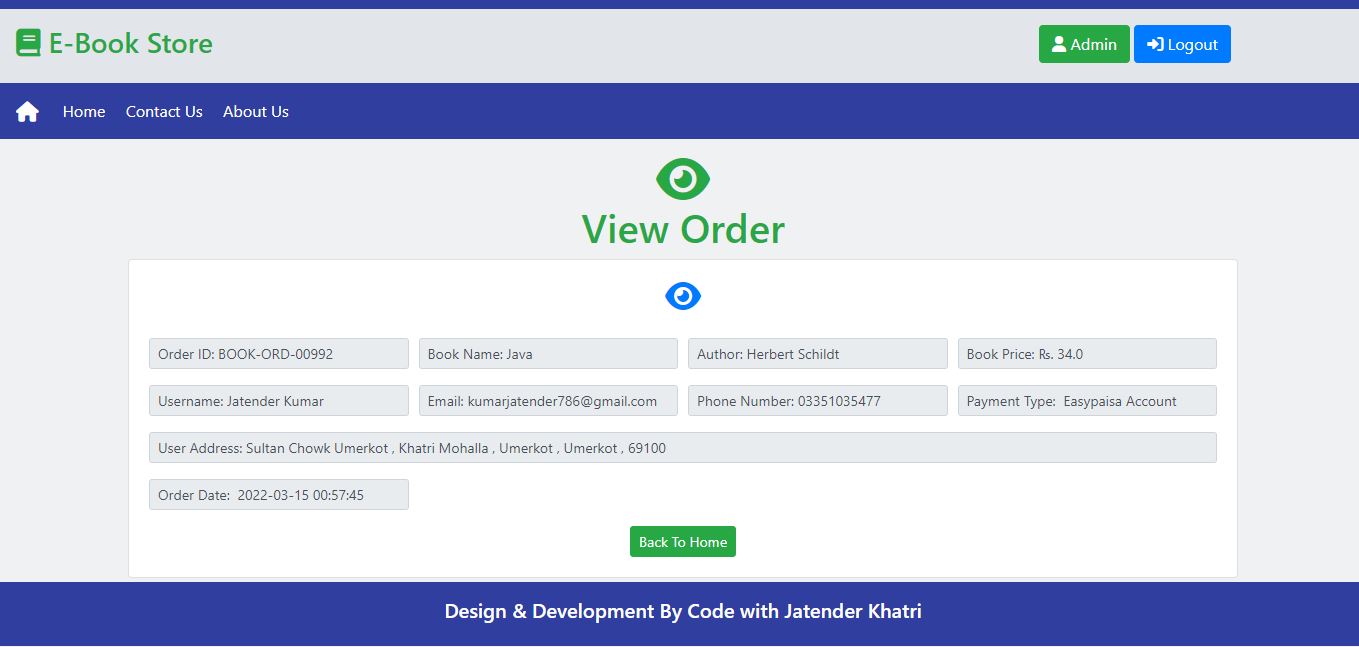Open the Contact Us page
The width and height of the screenshot is (1359, 647).
point(163,112)
